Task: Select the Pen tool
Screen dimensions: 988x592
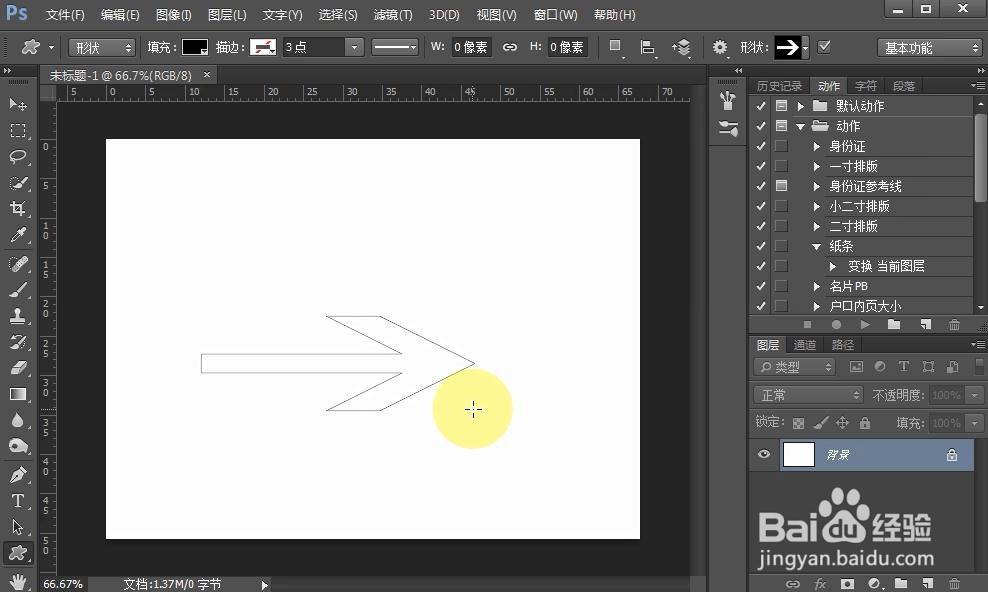Action: 18,474
